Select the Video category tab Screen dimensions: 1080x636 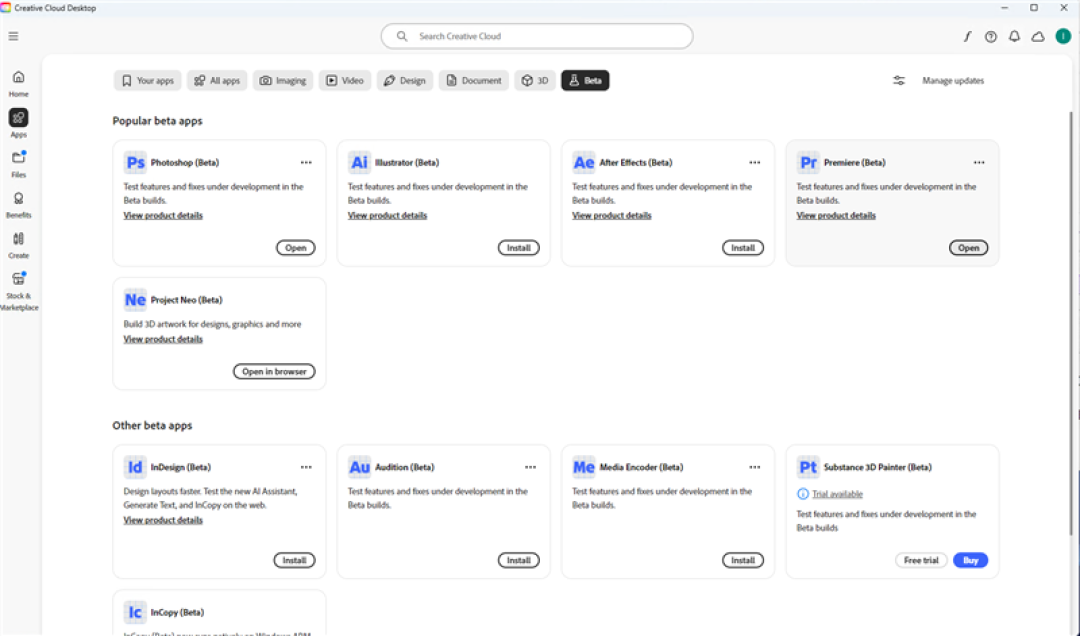coord(345,81)
